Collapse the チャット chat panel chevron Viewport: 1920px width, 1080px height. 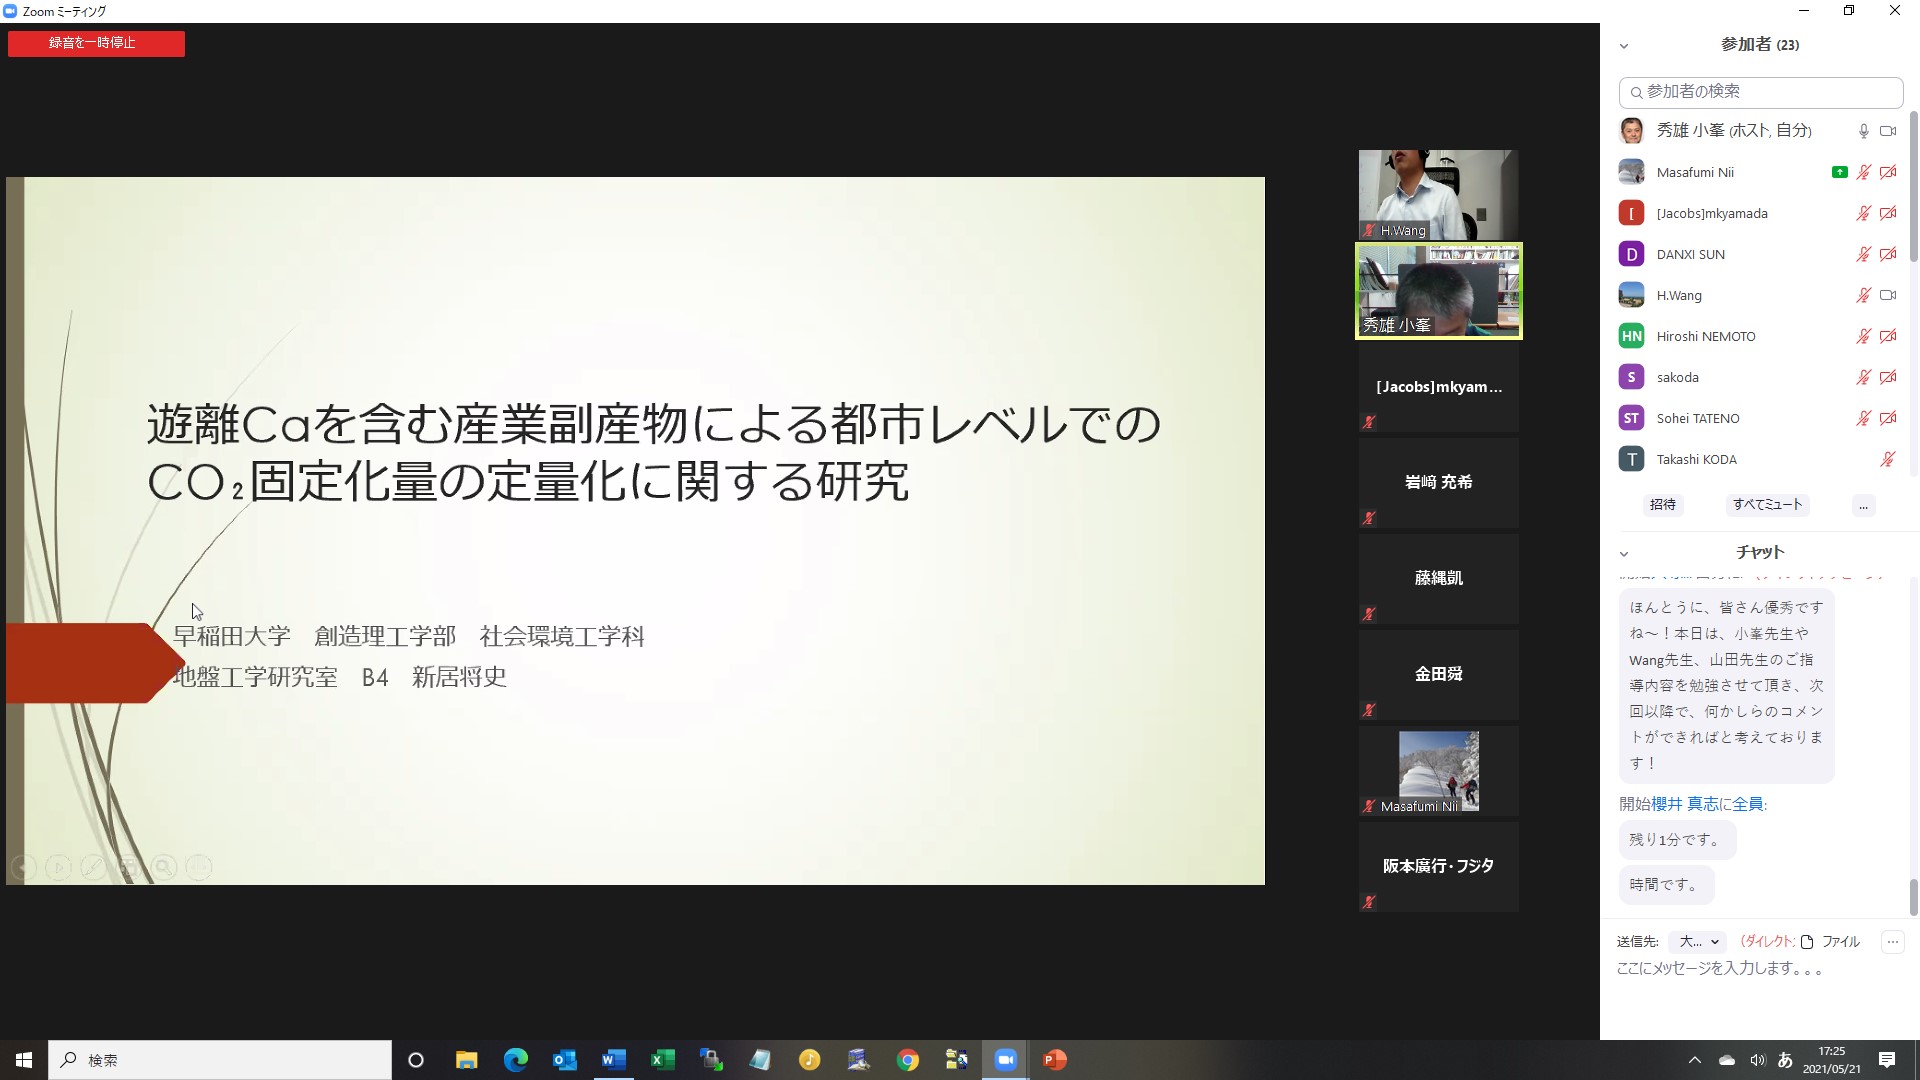pos(1624,553)
